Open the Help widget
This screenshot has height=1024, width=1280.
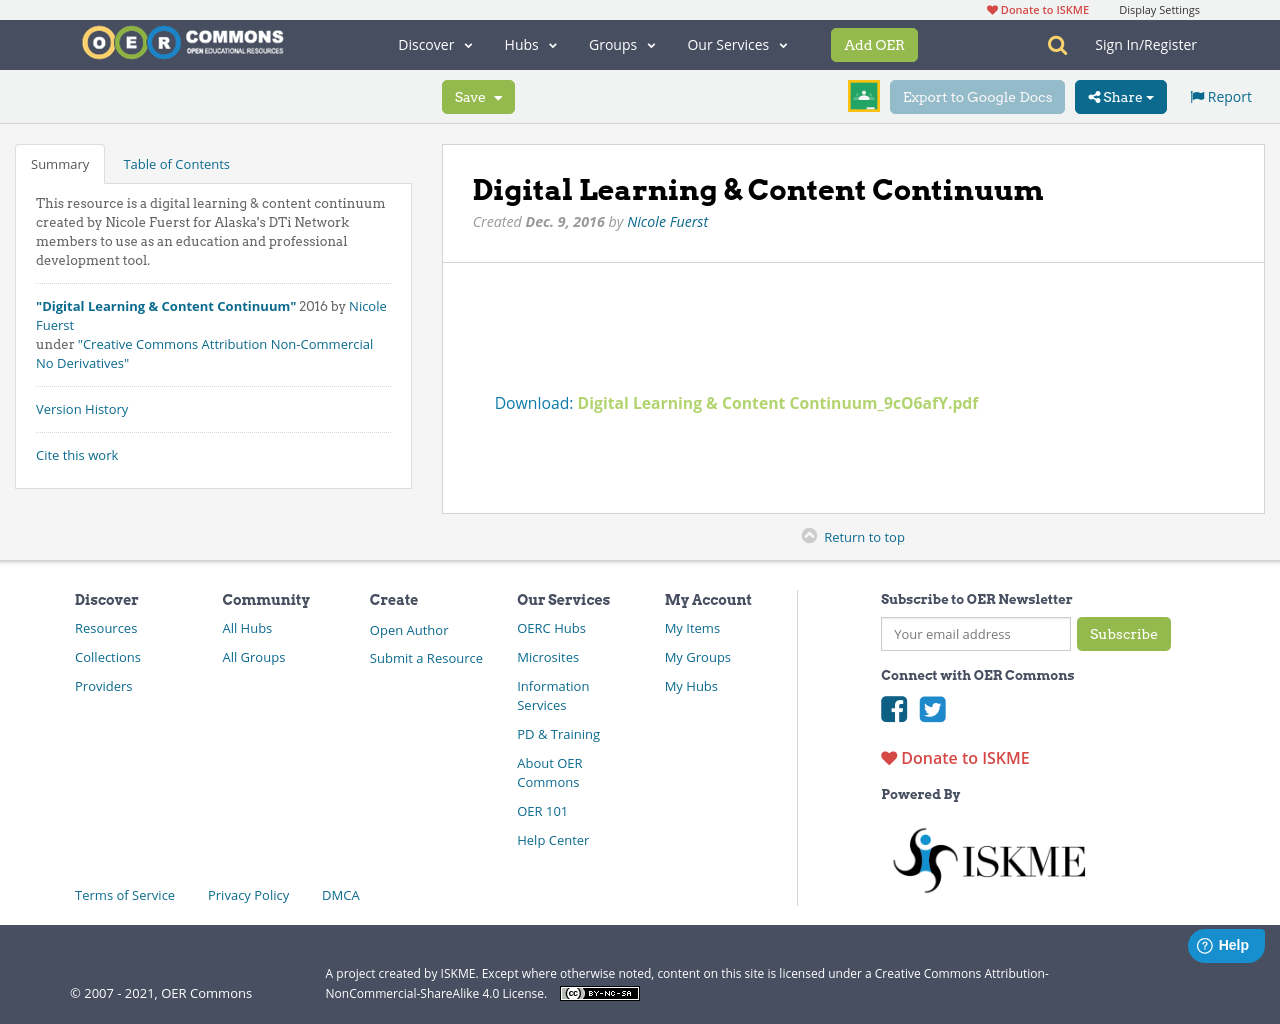click(1226, 945)
